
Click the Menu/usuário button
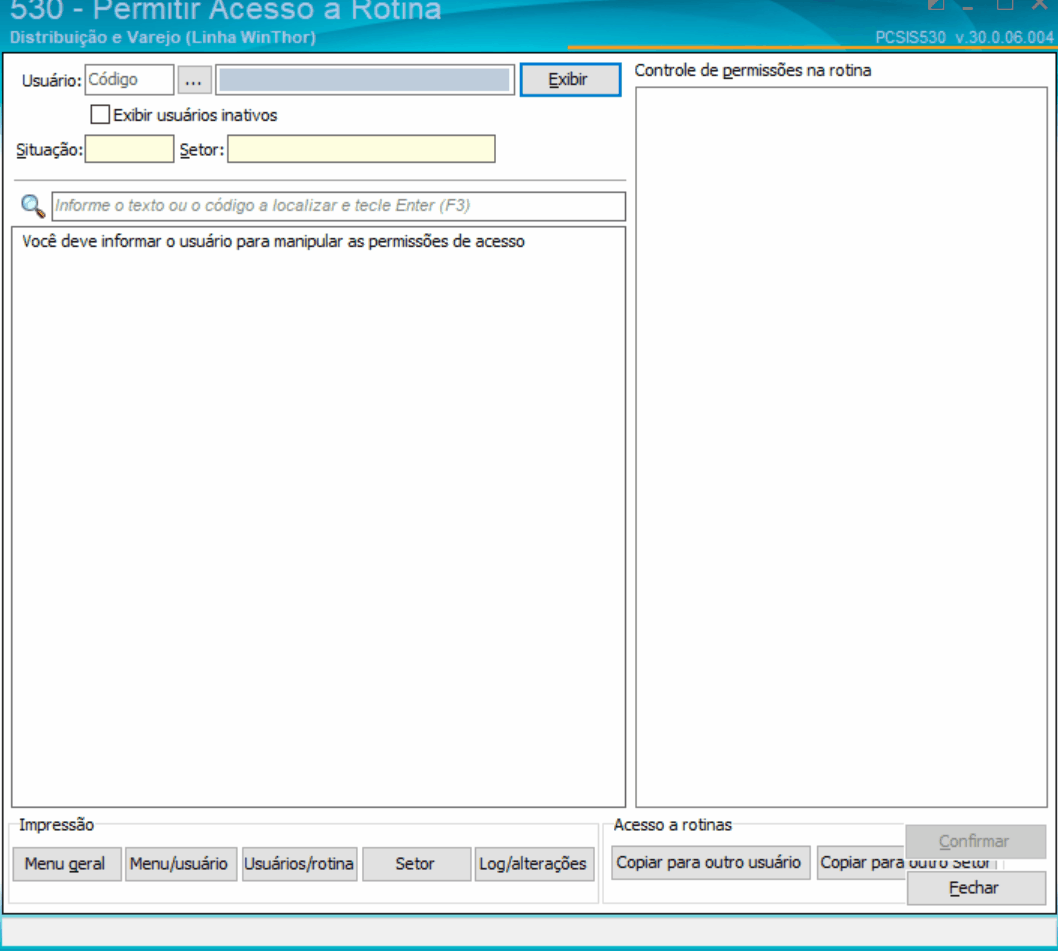click(180, 864)
